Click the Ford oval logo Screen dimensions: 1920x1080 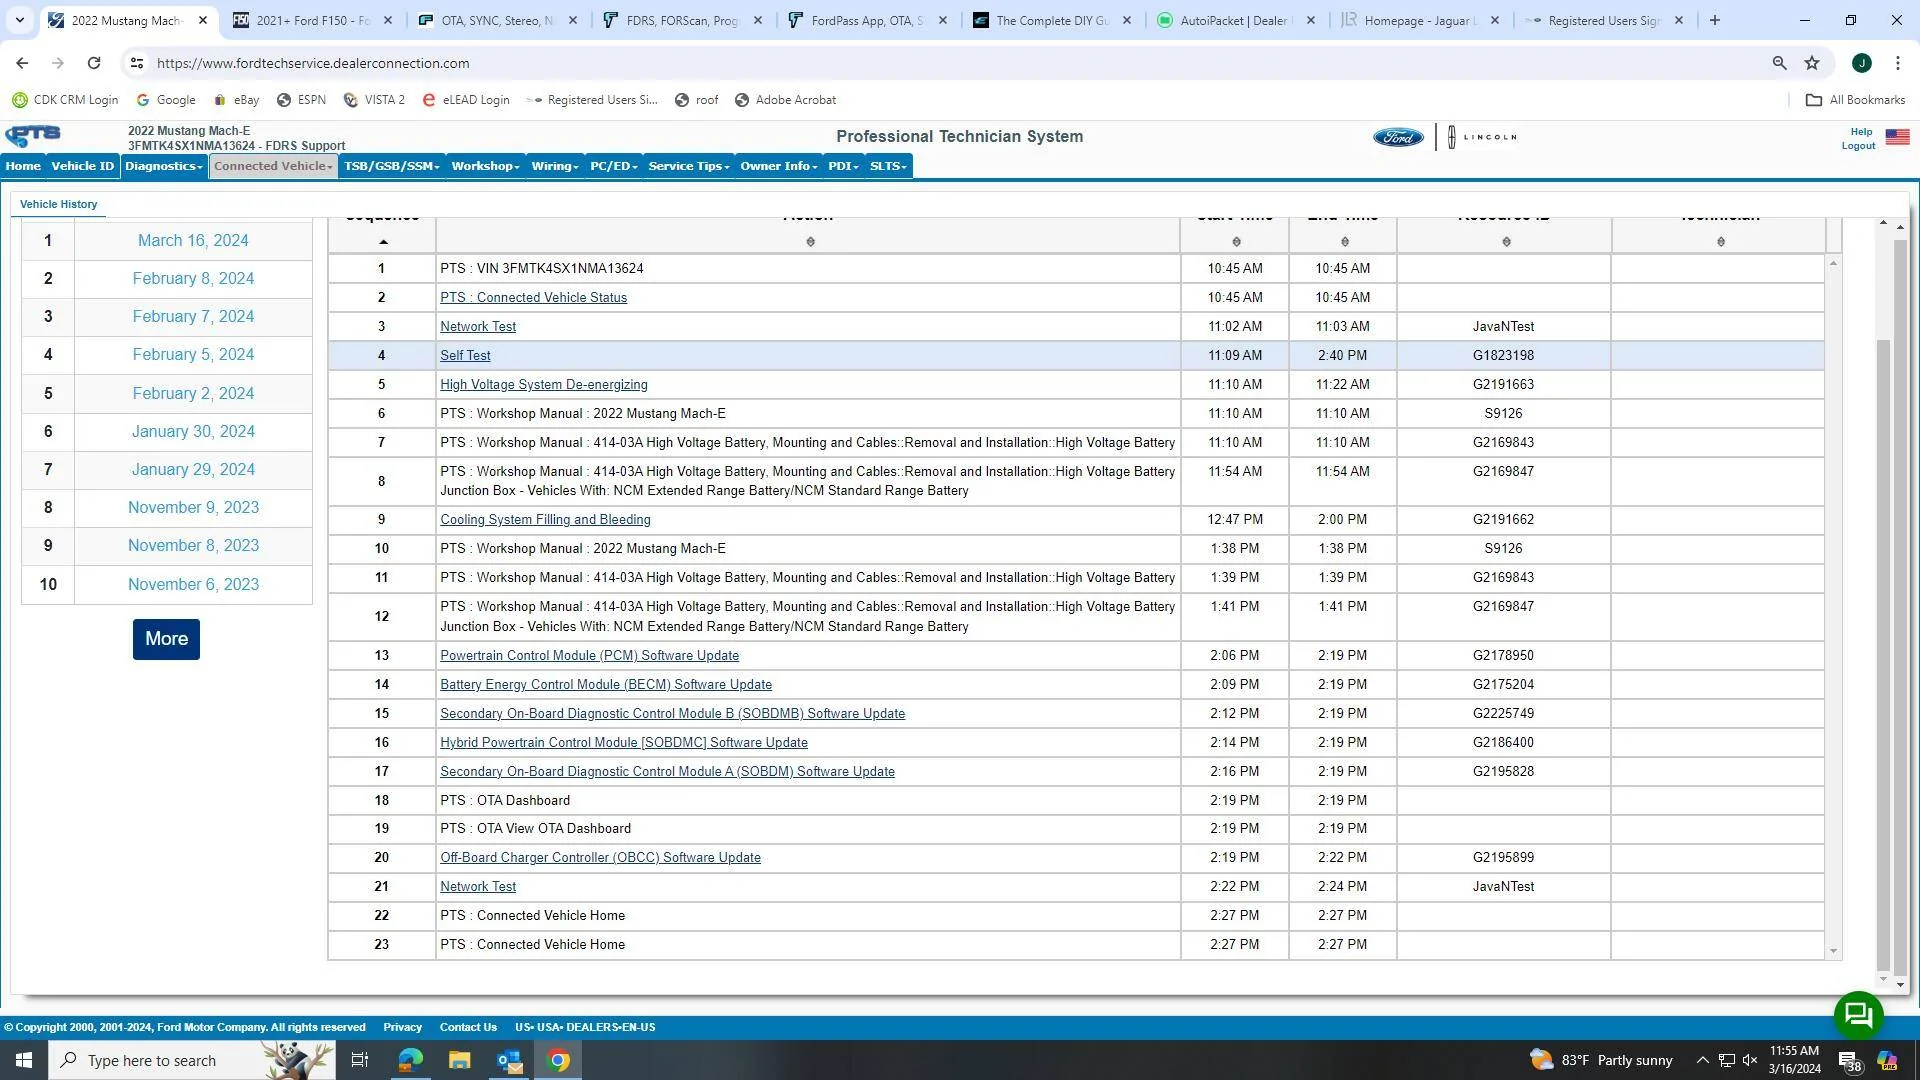1398,137
